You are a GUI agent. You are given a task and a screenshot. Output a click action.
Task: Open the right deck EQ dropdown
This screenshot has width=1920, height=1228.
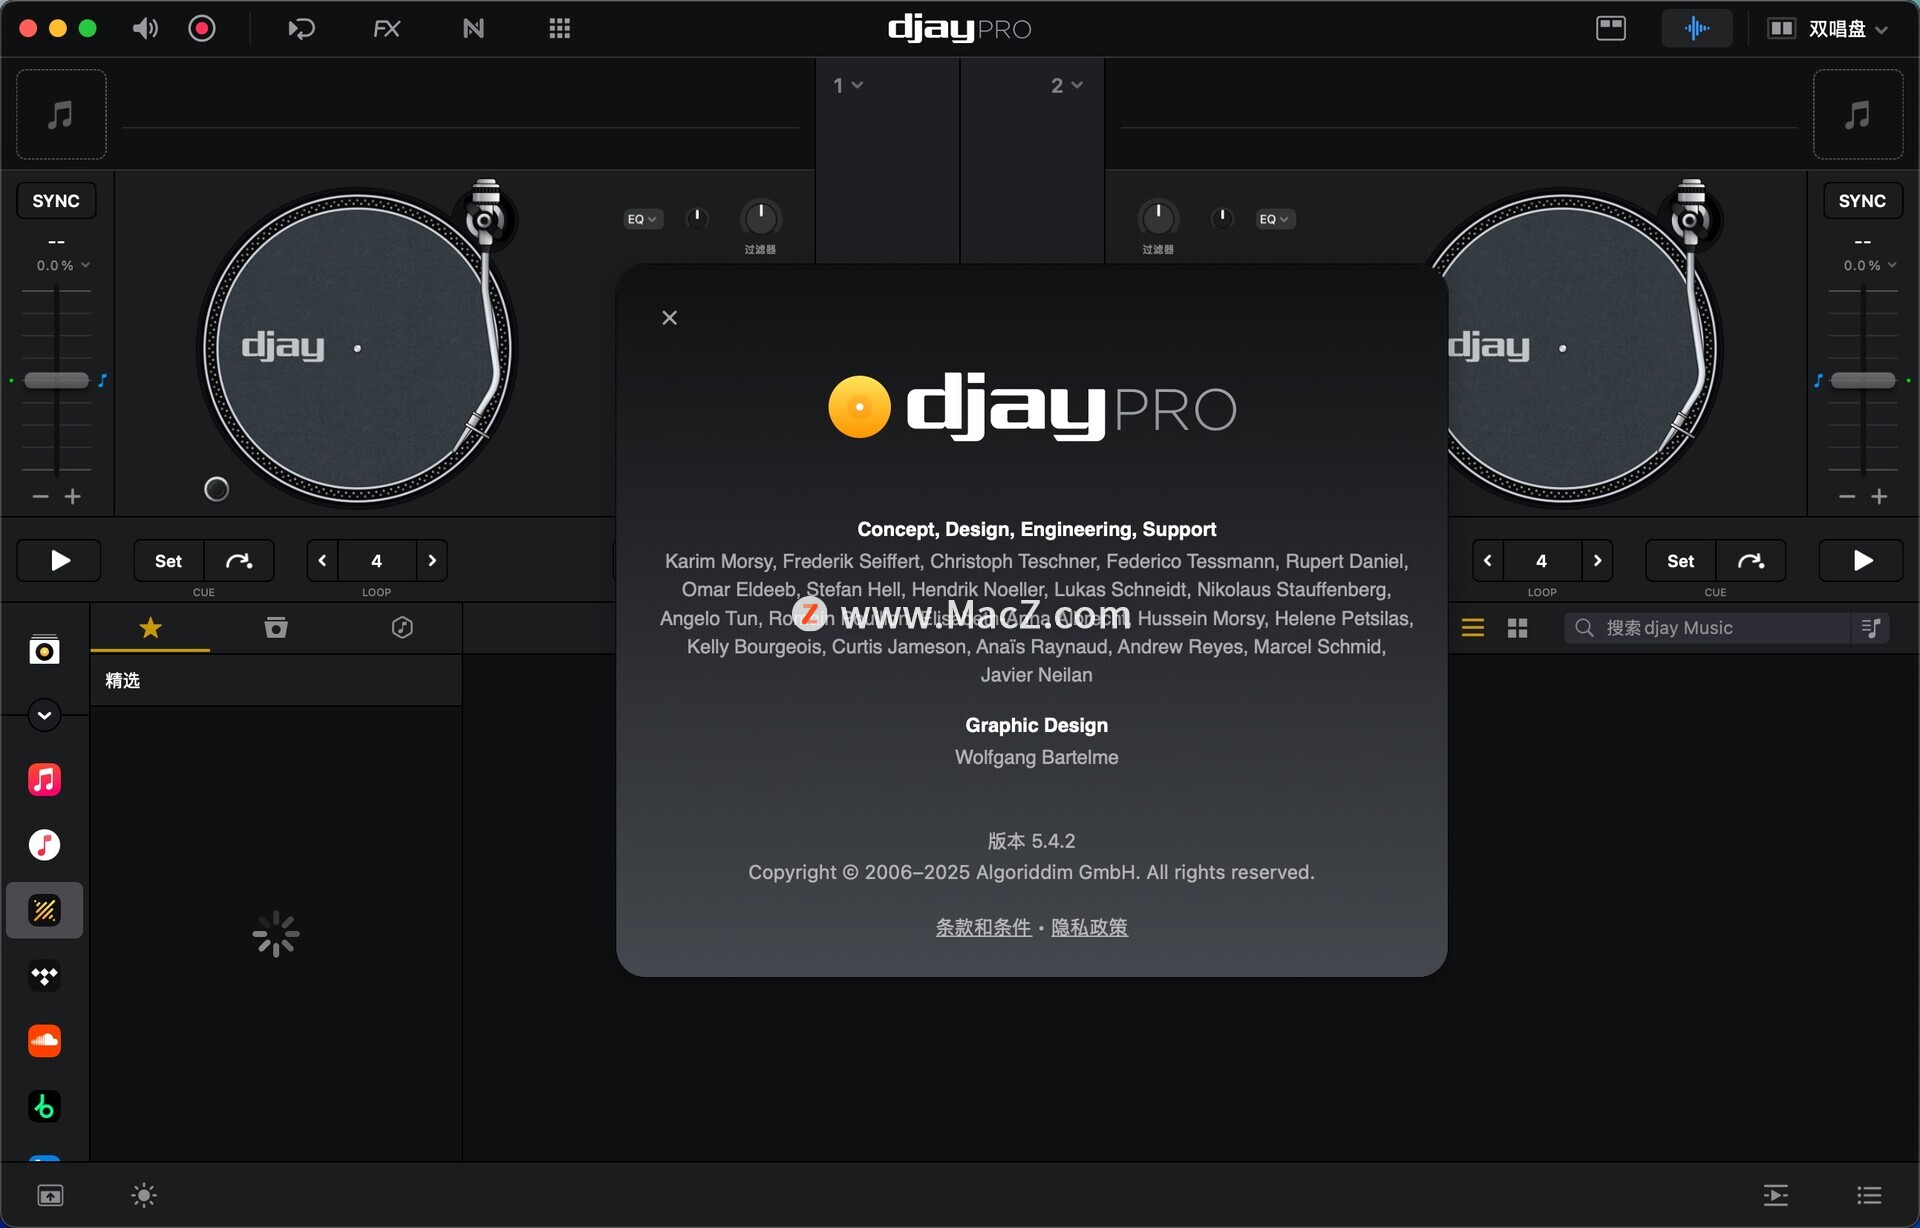pos(1275,219)
